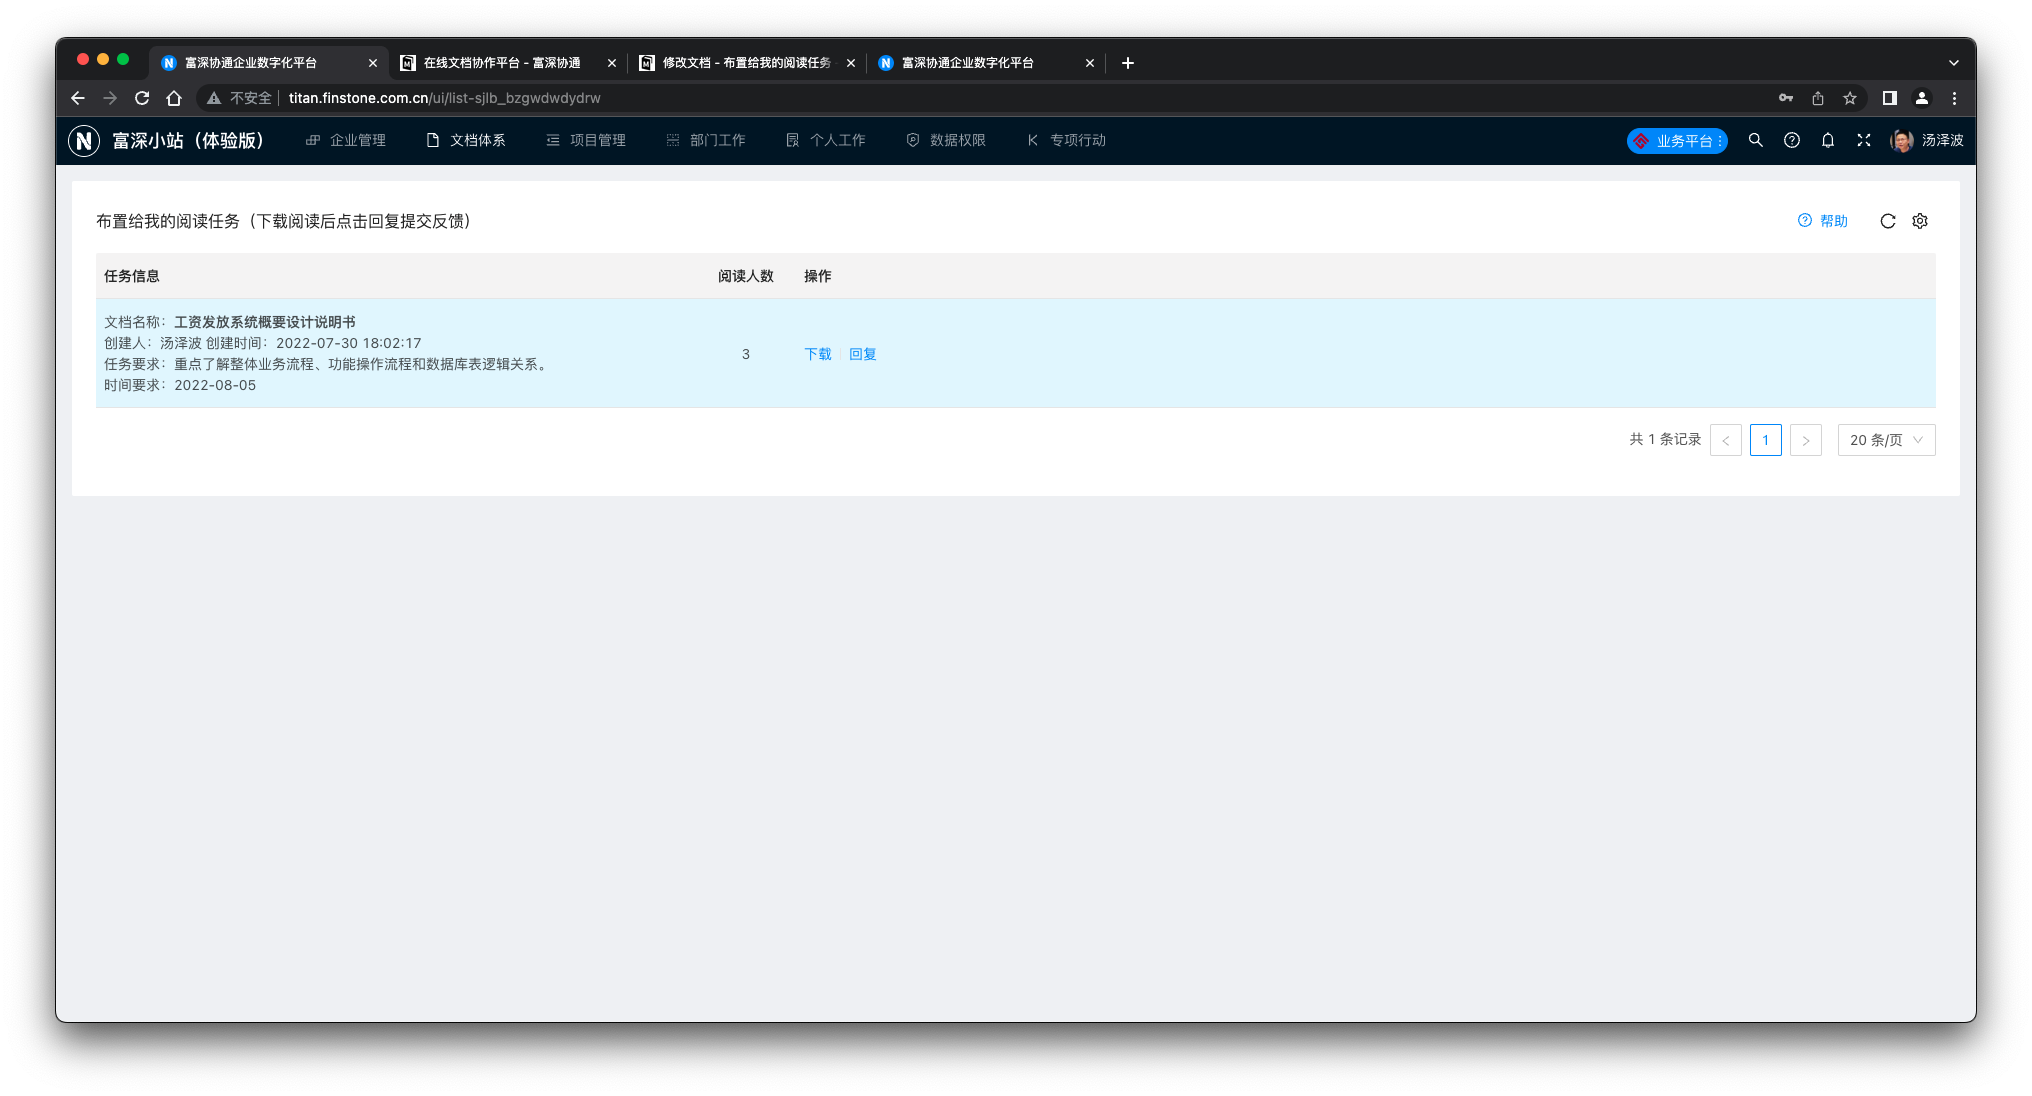Click the reader count 3 cell

click(745, 354)
